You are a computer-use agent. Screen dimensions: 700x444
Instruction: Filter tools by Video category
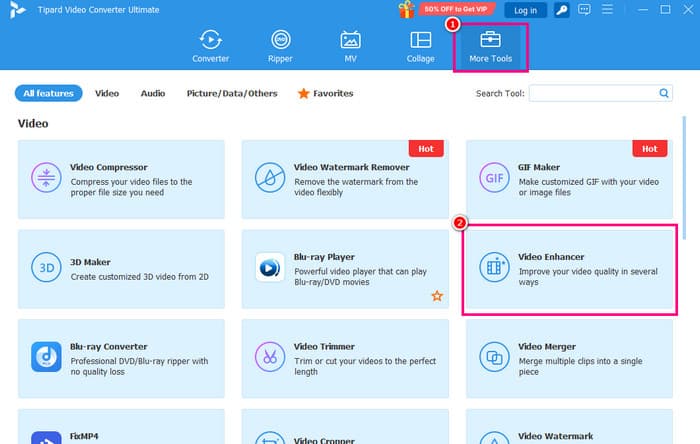[107, 93]
